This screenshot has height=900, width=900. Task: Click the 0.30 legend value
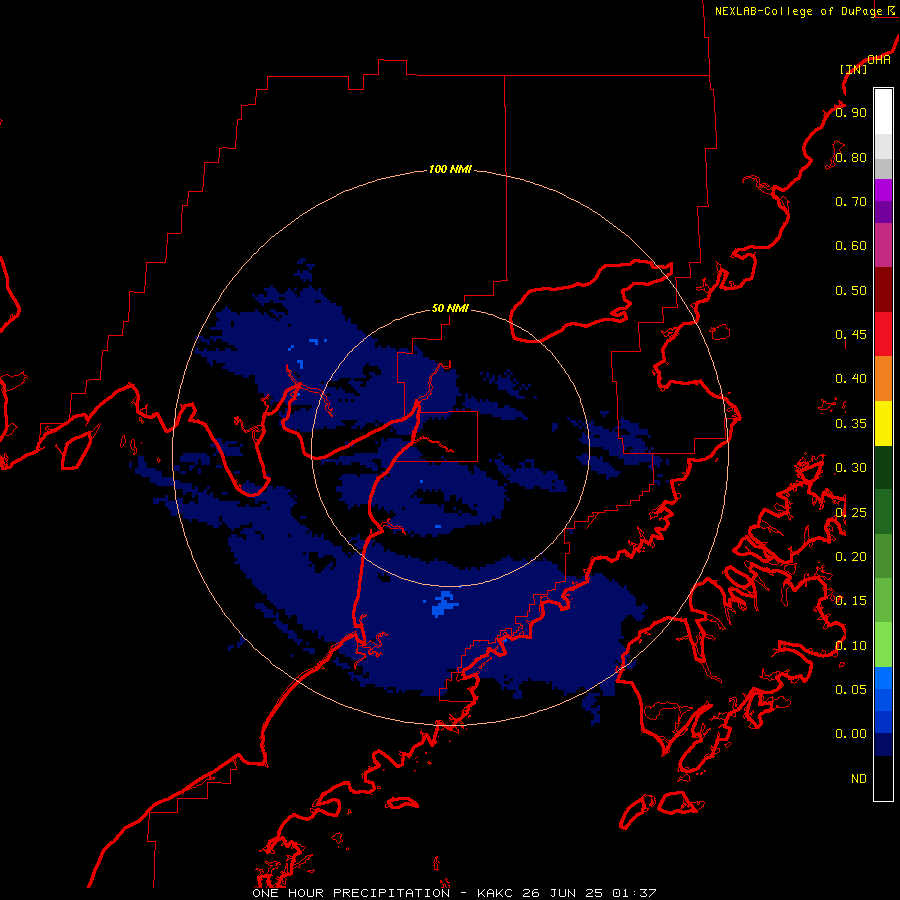tap(851, 468)
